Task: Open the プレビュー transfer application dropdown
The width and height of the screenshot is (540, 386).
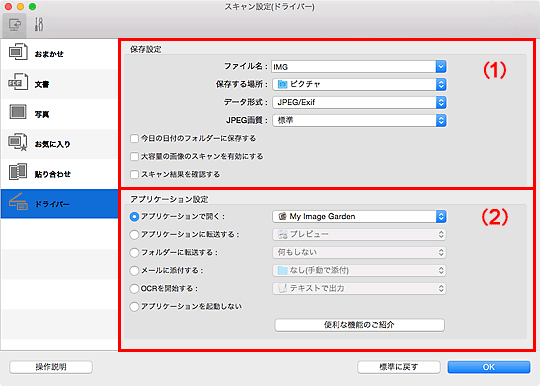Action: 359,234
